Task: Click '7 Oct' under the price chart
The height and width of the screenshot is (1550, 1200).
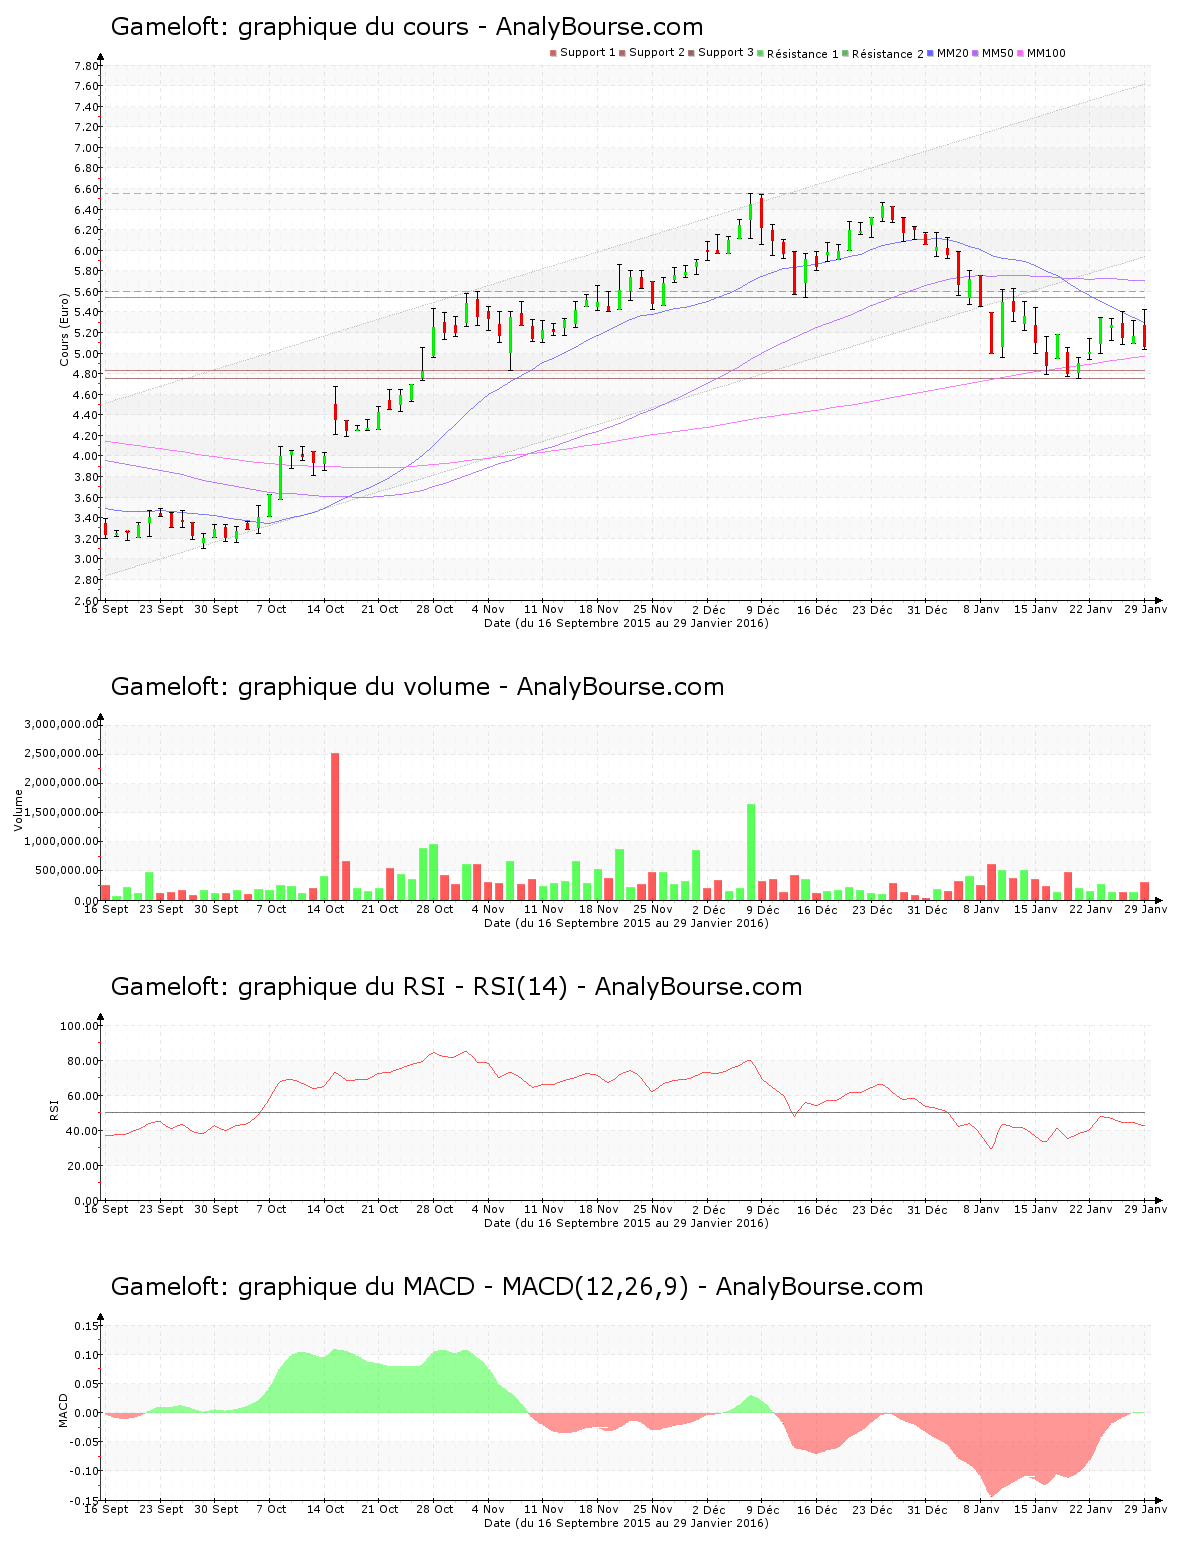Action: click(x=271, y=609)
